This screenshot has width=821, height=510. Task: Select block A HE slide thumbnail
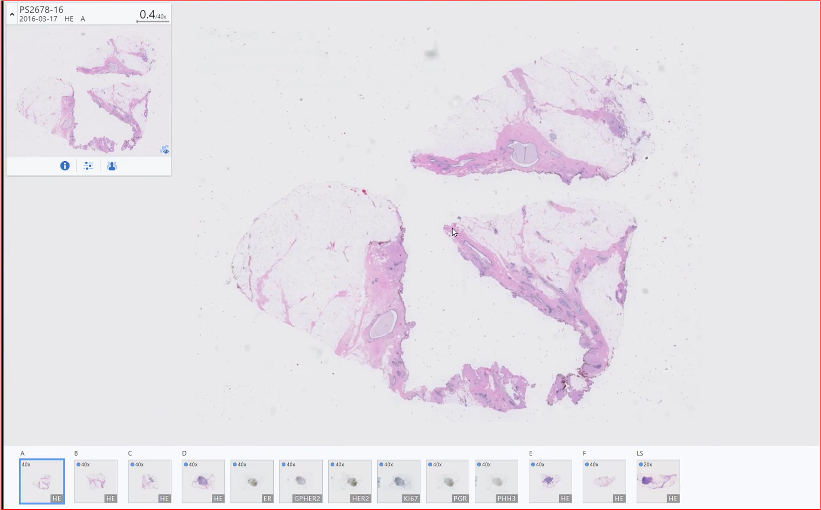pyautogui.click(x=42, y=481)
